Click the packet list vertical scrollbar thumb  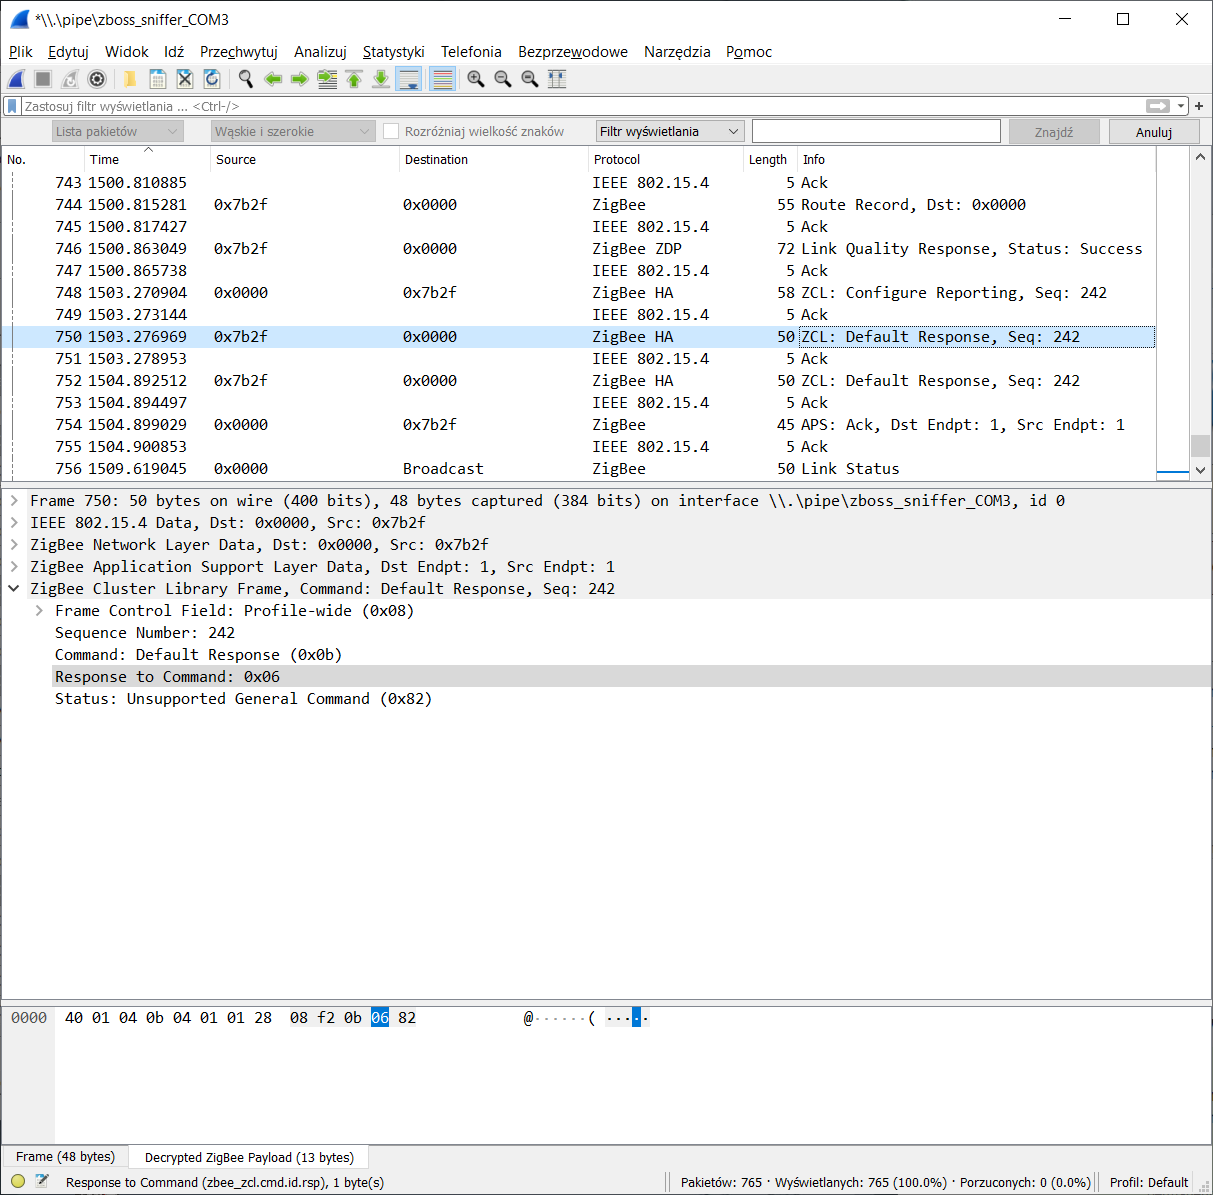click(x=1200, y=445)
